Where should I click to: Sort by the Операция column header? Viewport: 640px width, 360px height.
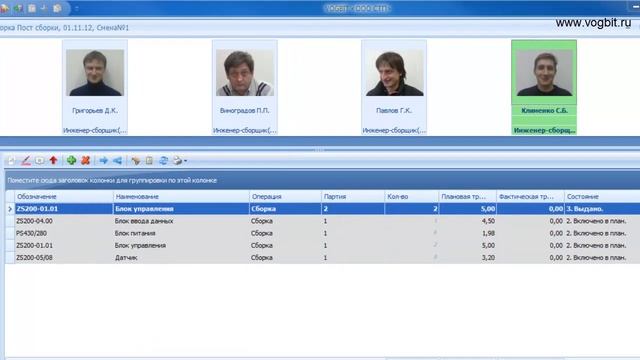click(285, 196)
